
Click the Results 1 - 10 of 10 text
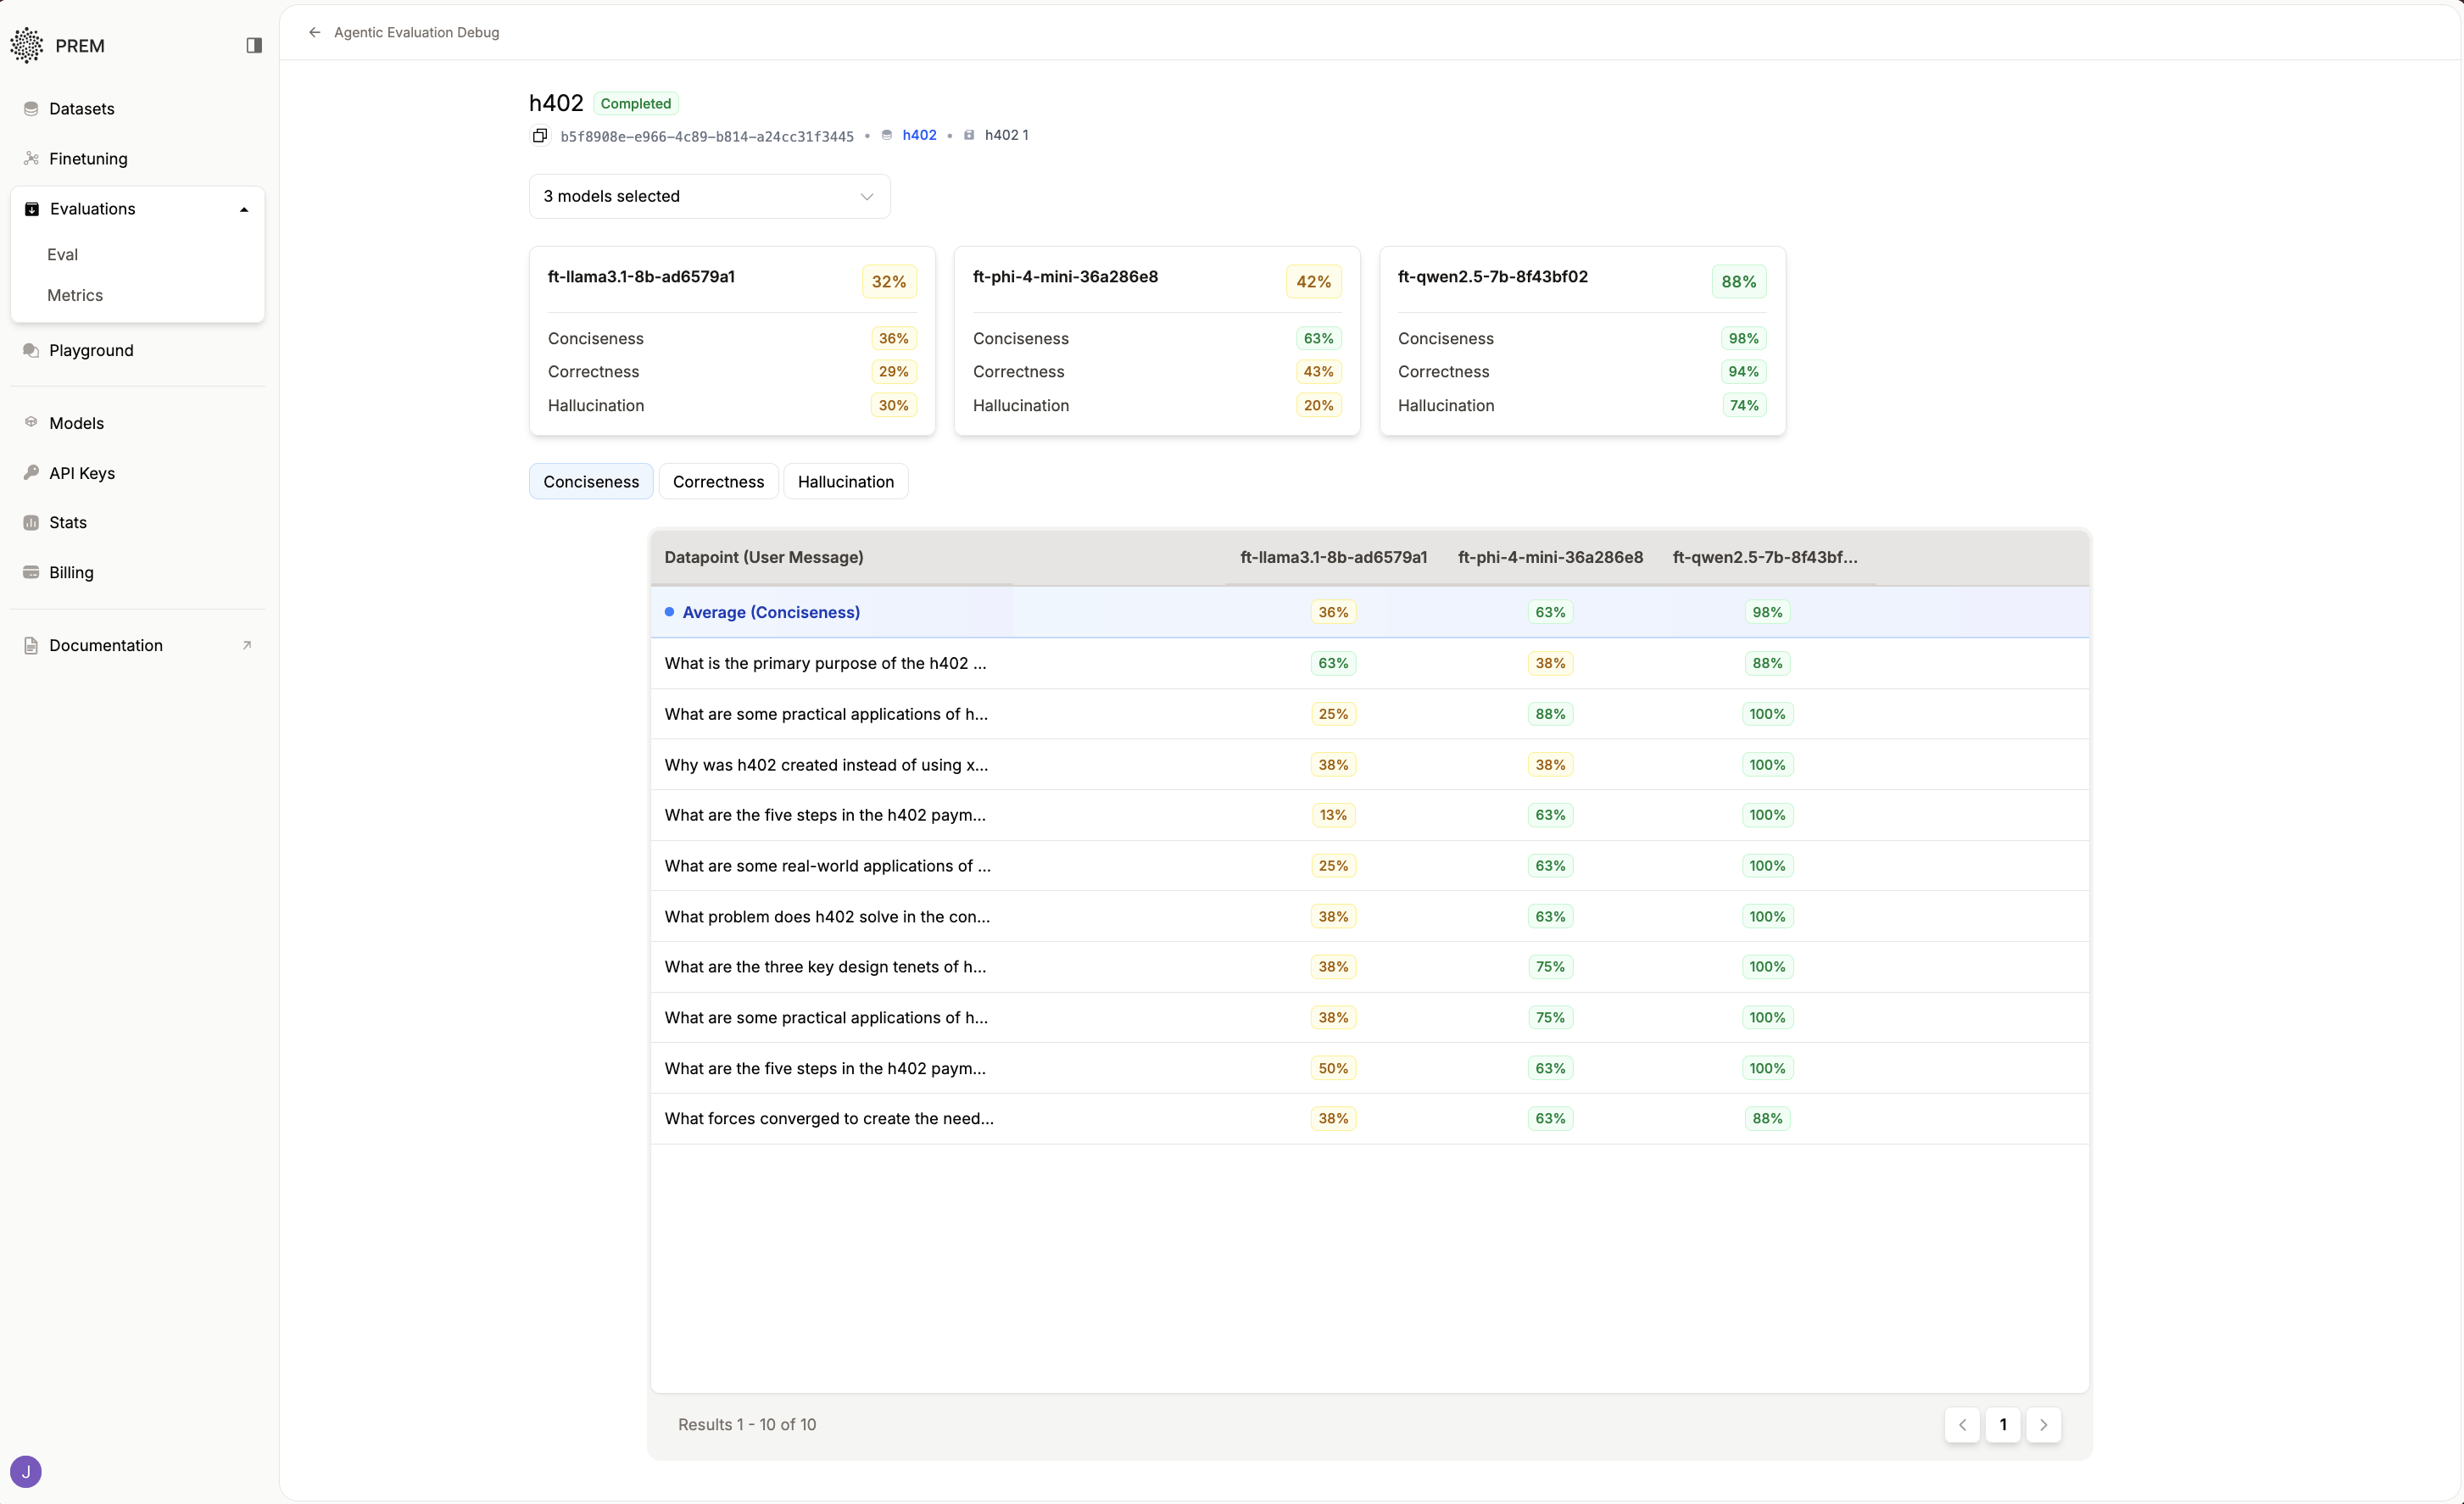coord(747,1424)
